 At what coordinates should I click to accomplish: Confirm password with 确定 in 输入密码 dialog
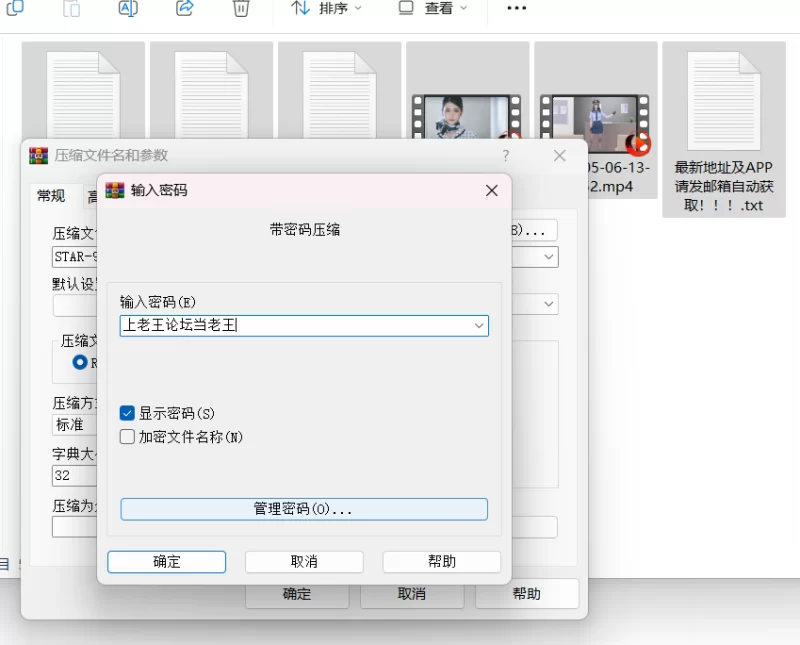[167, 562]
